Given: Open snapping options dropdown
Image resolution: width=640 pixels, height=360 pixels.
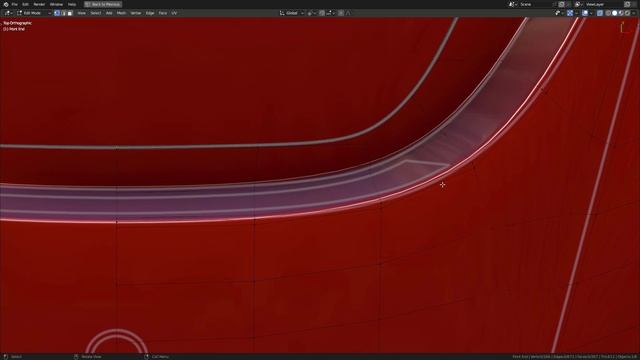Looking at the screenshot, I should [330, 13].
